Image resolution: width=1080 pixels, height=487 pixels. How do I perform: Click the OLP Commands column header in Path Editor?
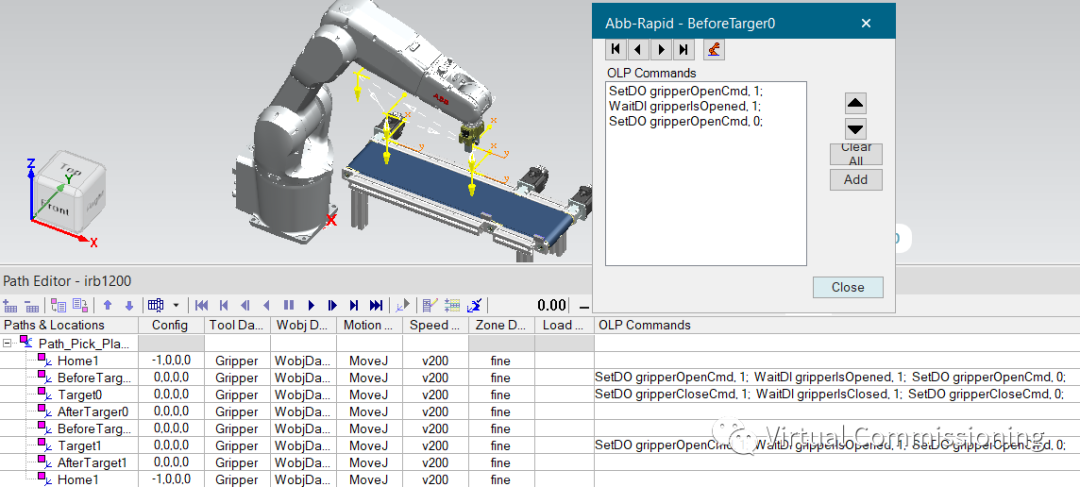(837, 325)
